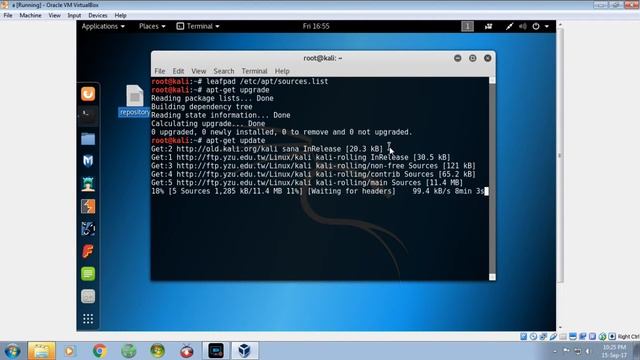
Task: Open Windows Start button
Action: coord(12,351)
